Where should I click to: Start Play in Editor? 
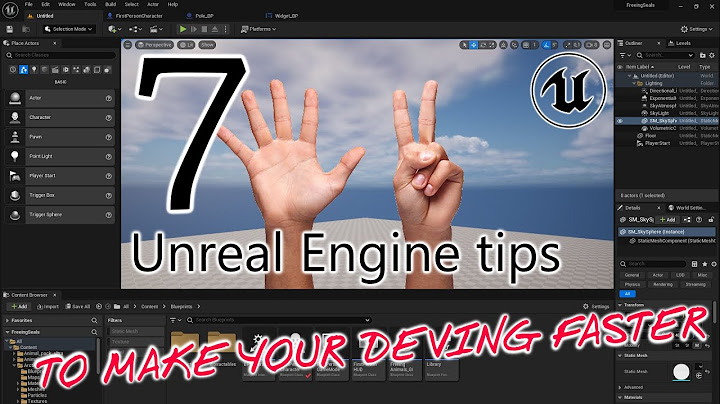tap(183, 29)
